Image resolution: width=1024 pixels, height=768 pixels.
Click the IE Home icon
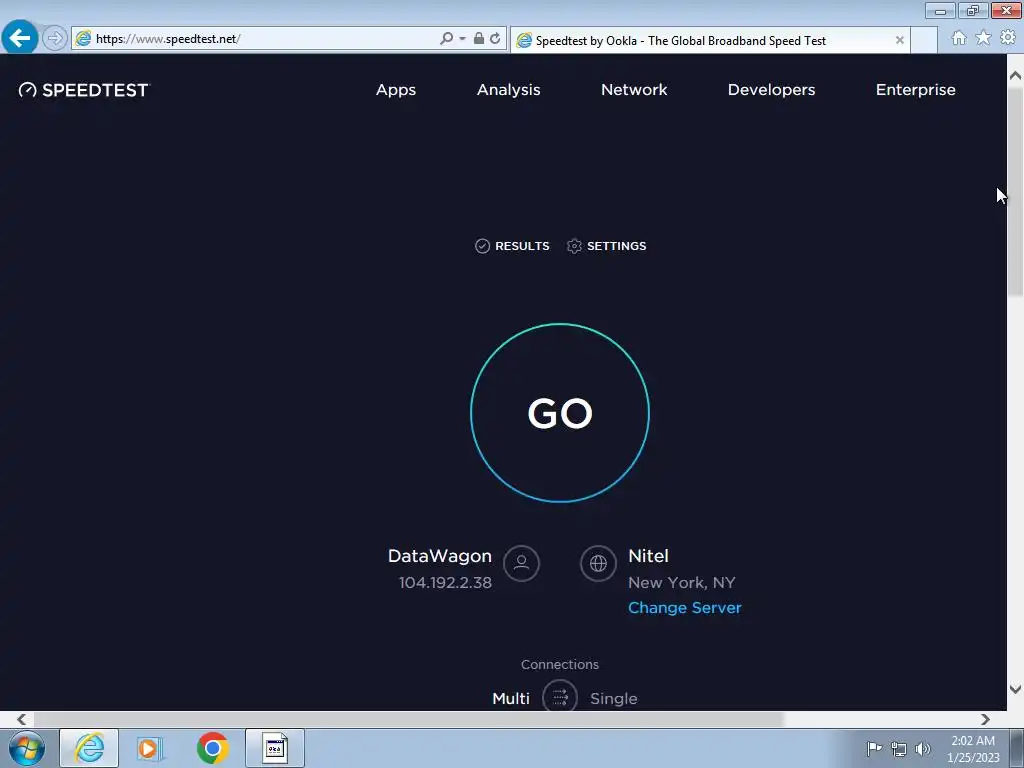pos(959,38)
